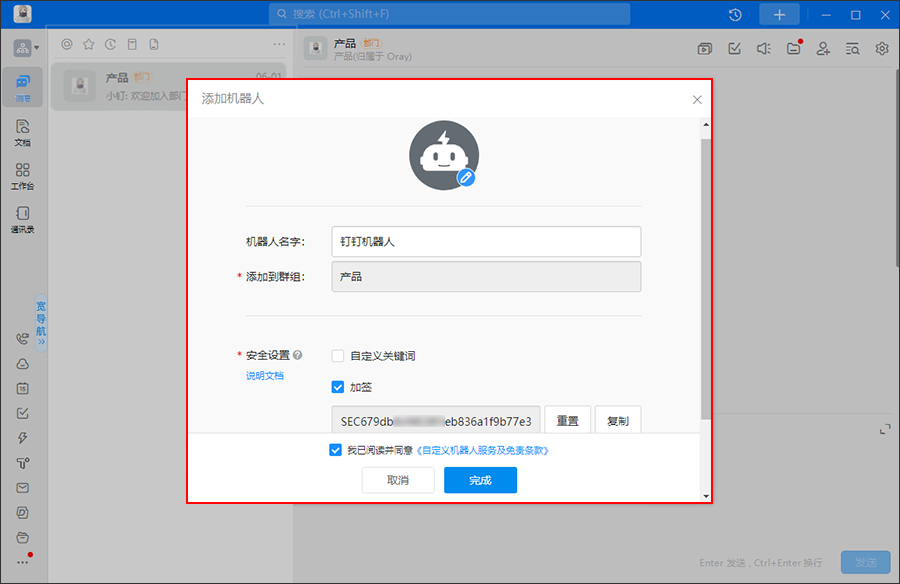Open group settings gear icon
Screen dimensions: 900x584
(882, 49)
